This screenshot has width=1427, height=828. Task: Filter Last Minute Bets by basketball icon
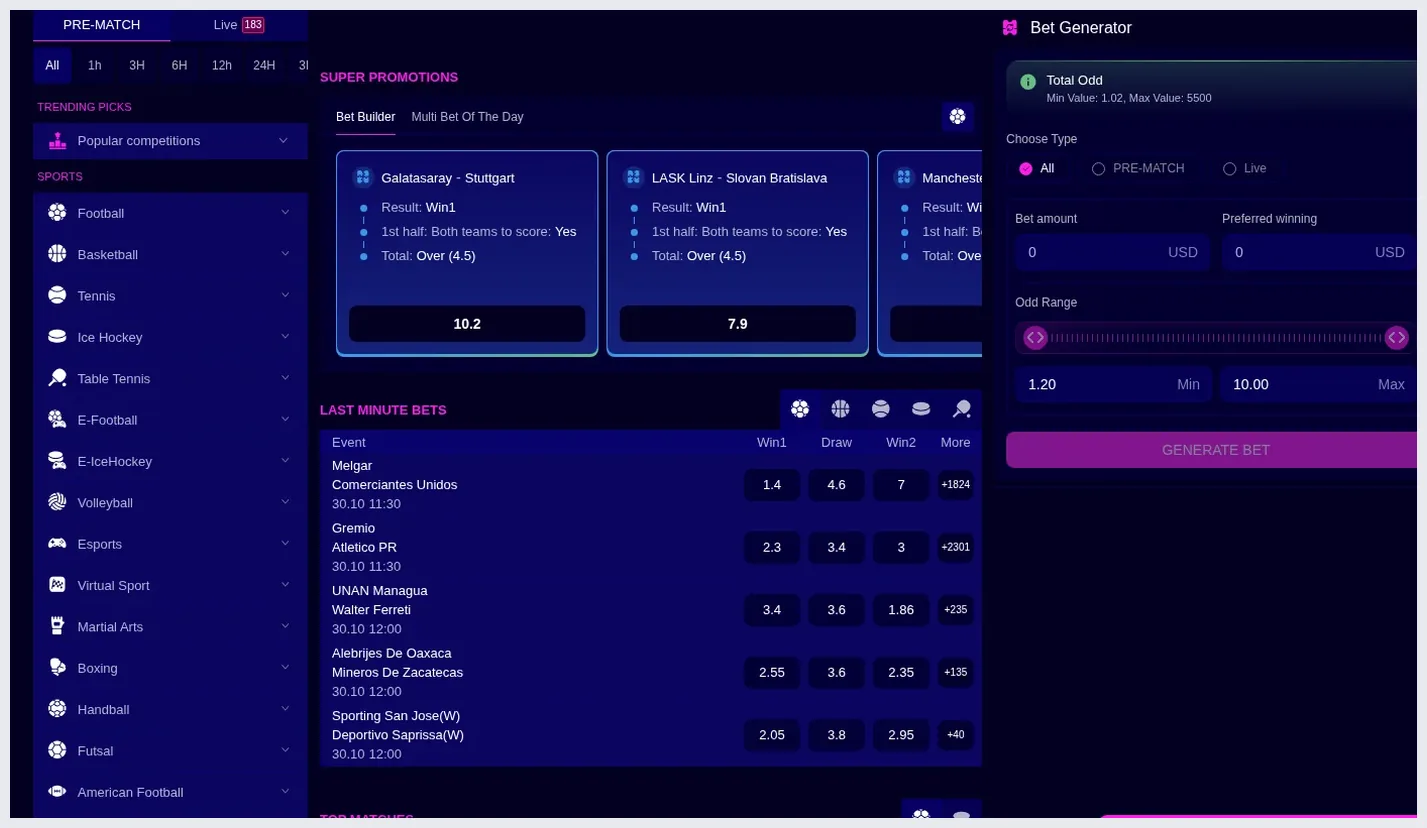(x=840, y=409)
